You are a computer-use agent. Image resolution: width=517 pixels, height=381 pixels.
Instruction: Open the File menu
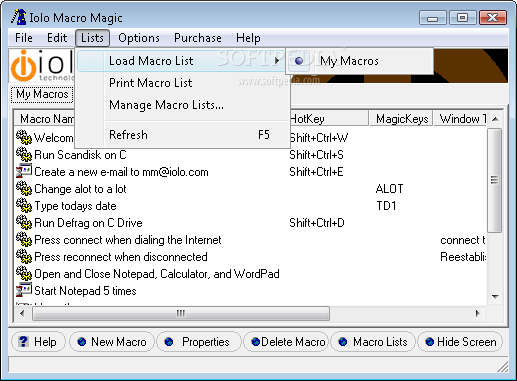pyautogui.click(x=24, y=38)
